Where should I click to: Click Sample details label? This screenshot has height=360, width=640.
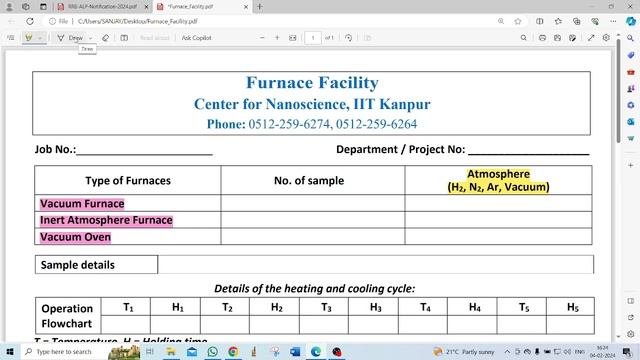pyautogui.click(x=78, y=265)
